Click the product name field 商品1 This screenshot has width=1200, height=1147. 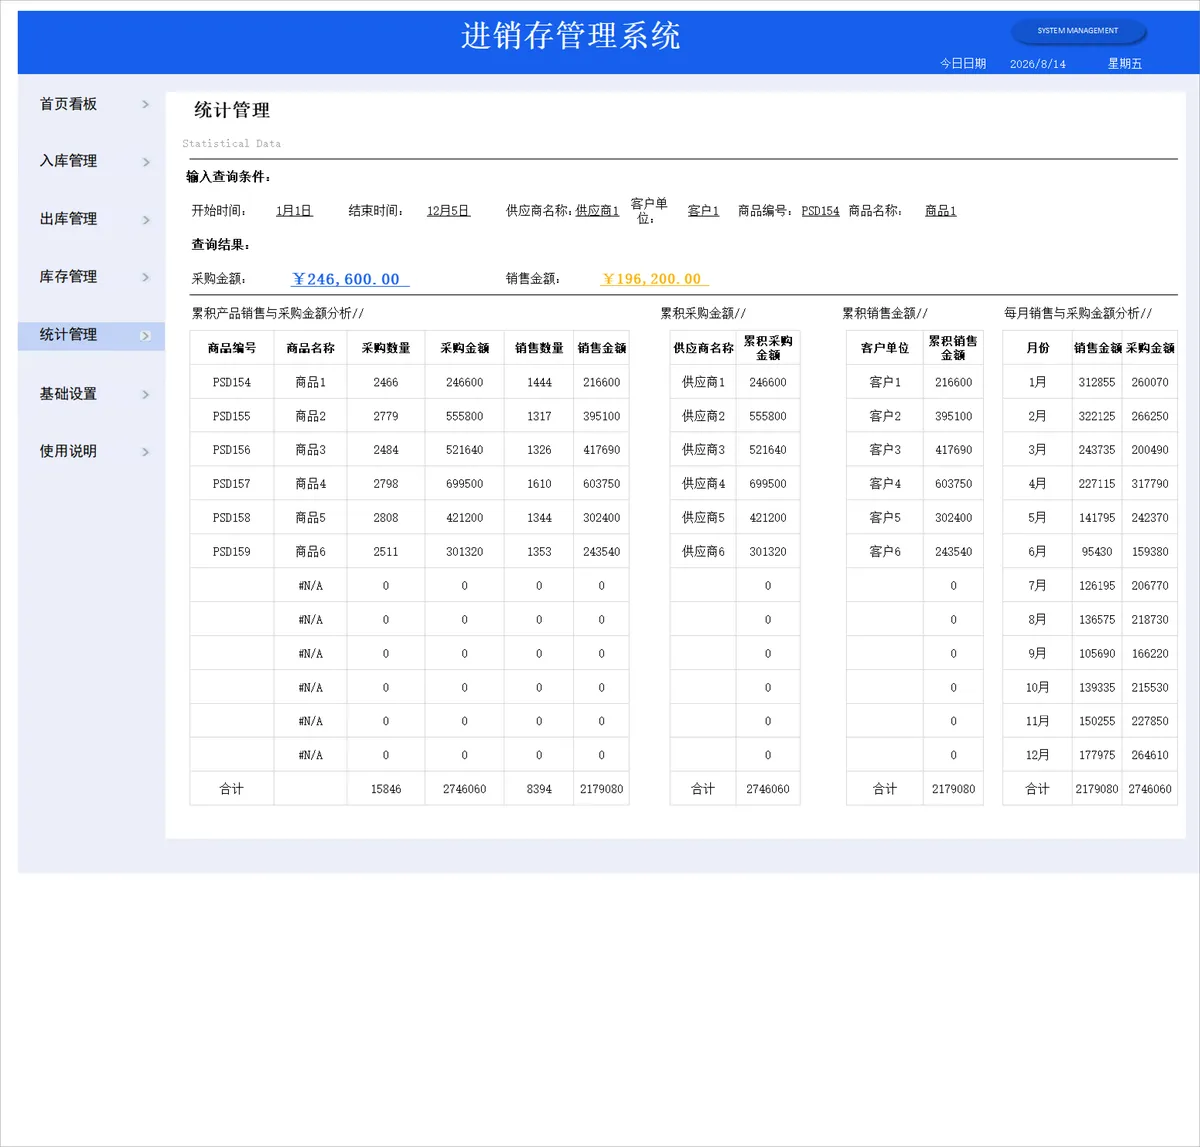click(x=940, y=211)
